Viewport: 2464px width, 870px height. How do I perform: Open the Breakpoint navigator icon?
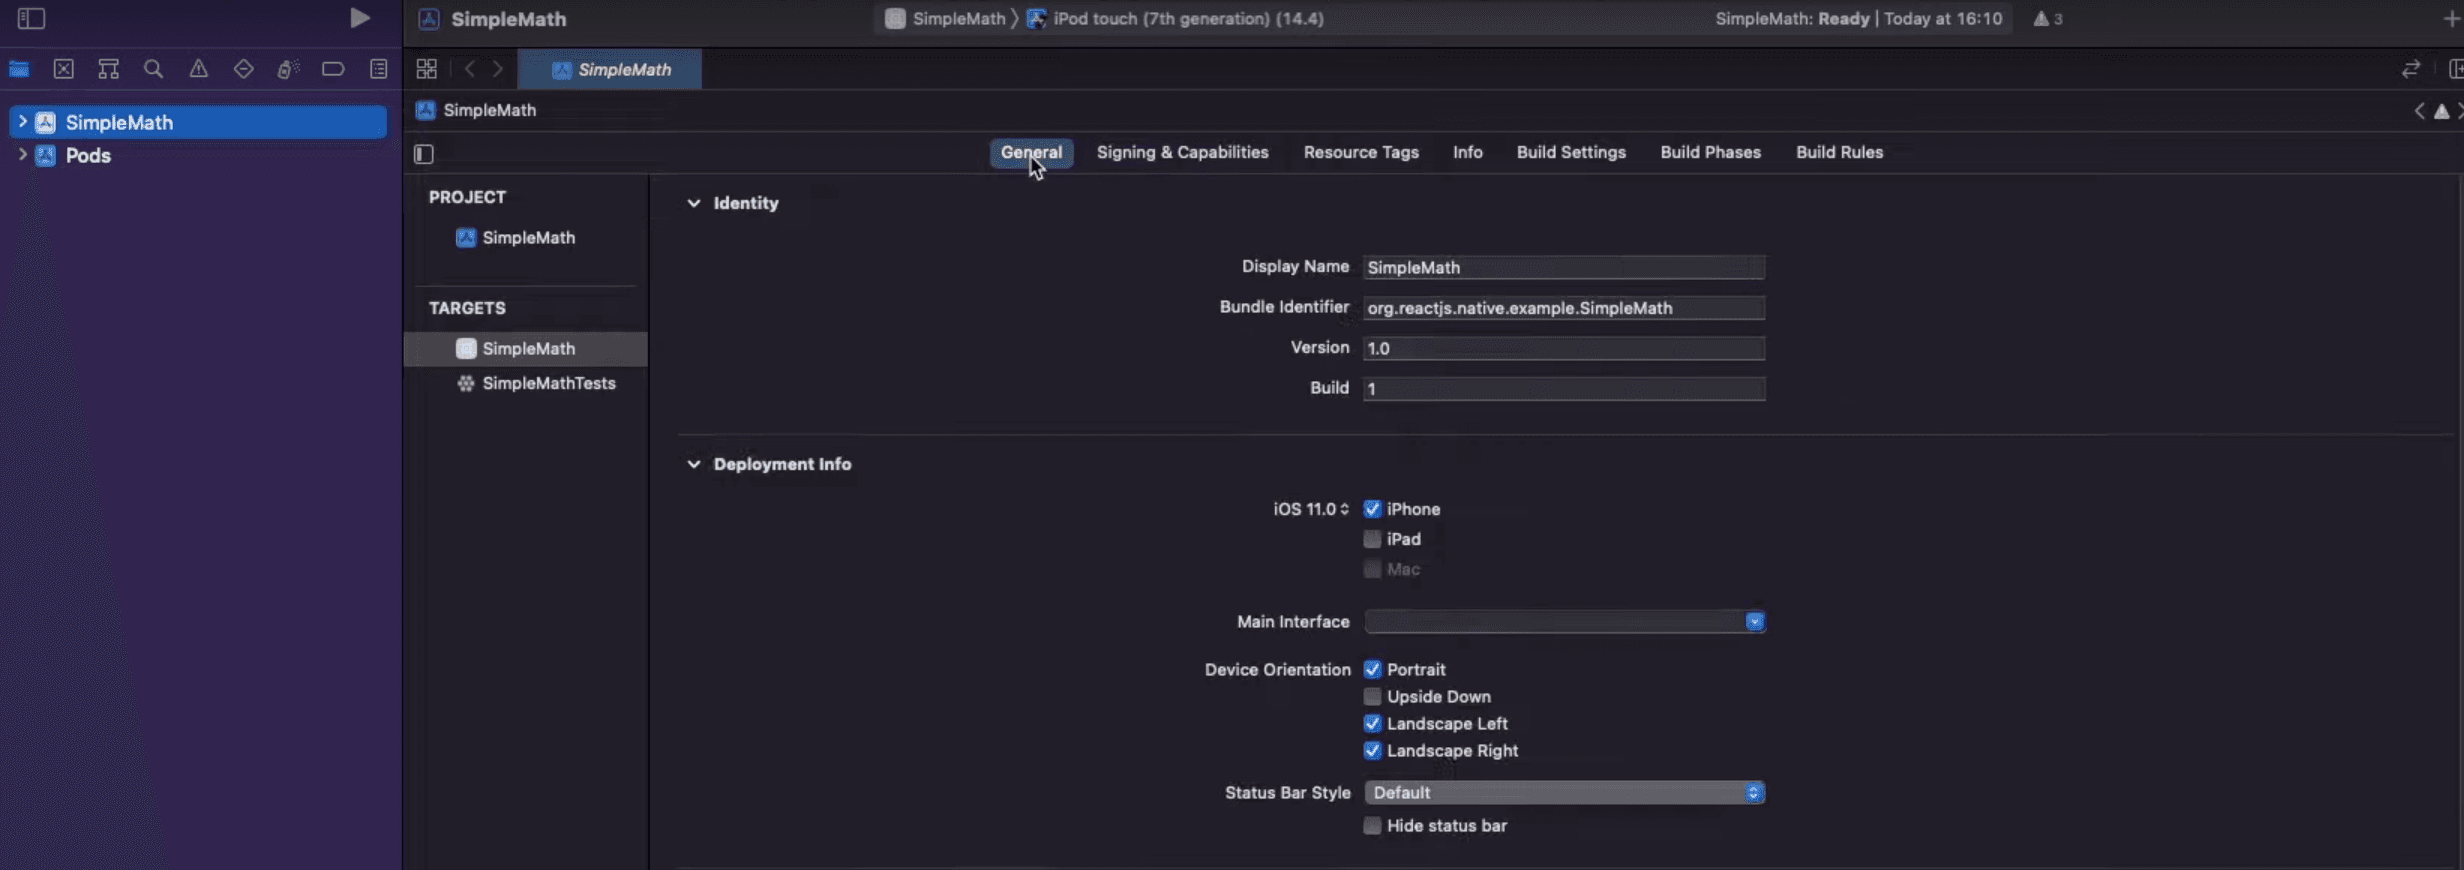[x=333, y=69]
